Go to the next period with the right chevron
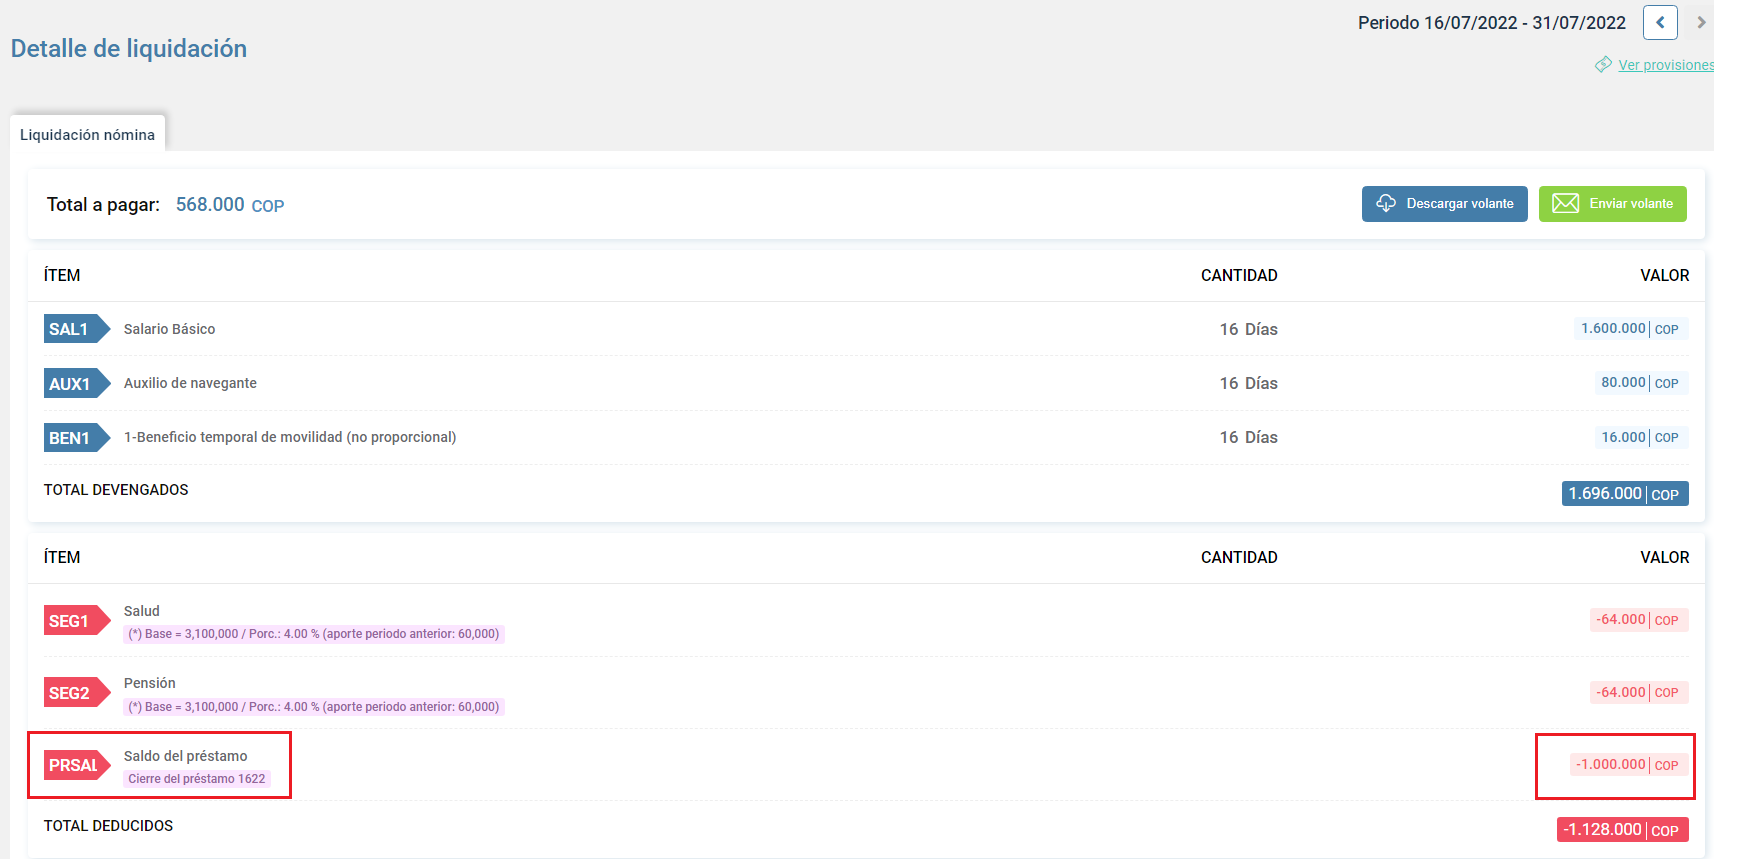 pyautogui.click(x=1701, y=22)
